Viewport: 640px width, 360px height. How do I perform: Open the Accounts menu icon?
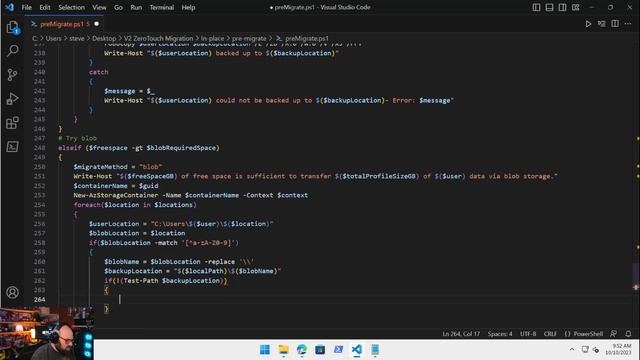point(13,292)
